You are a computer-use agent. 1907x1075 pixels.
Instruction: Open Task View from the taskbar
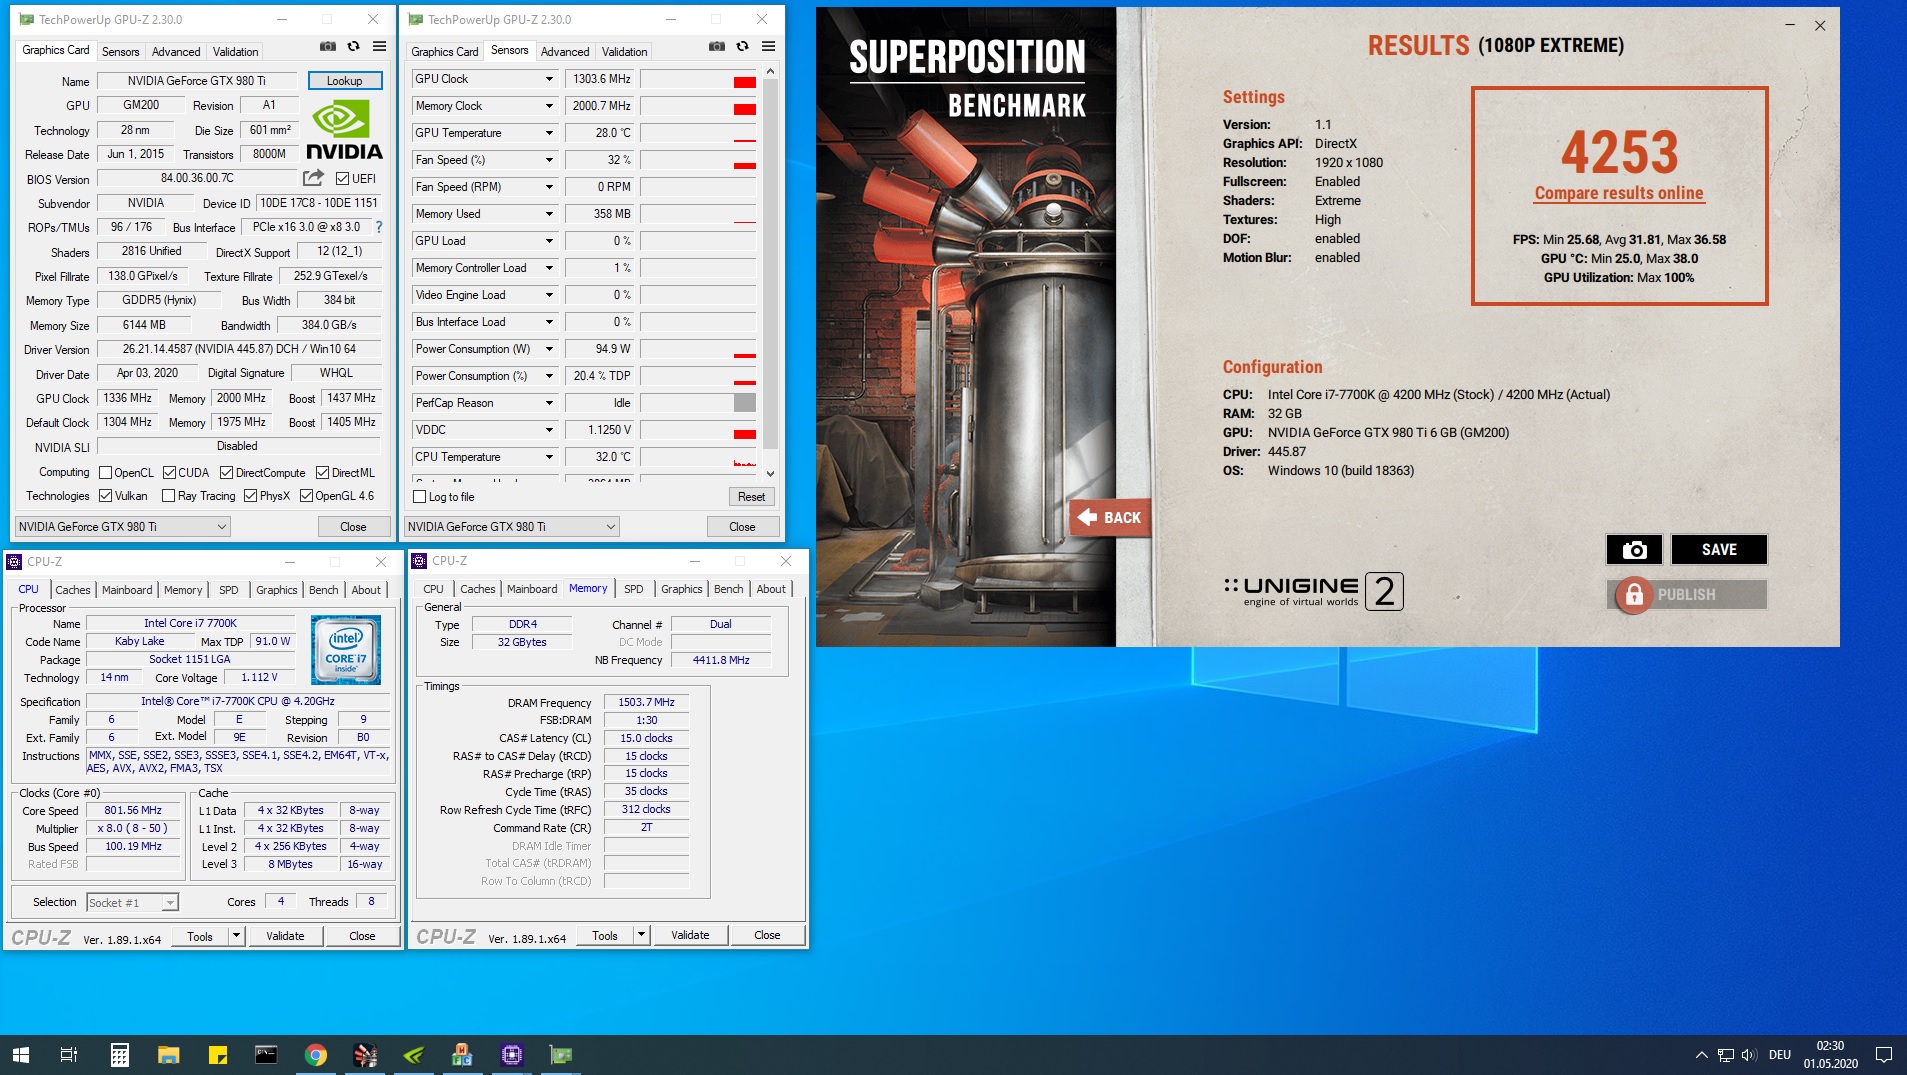pos(69,1055)
